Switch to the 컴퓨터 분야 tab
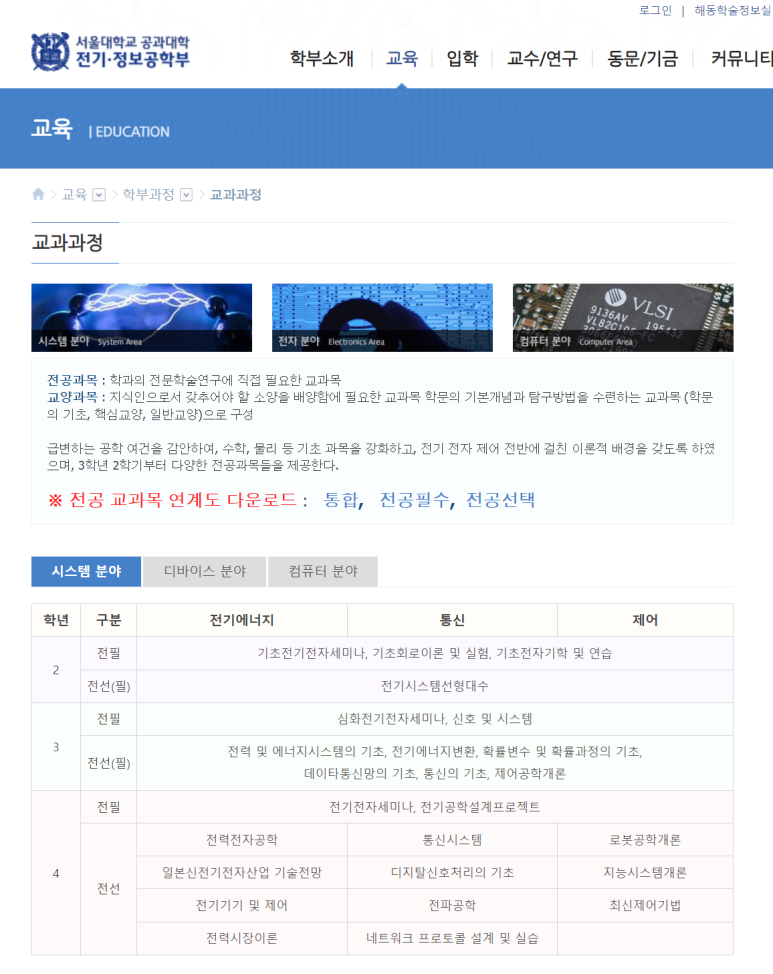The image size is (773, 974). (322, 571)
